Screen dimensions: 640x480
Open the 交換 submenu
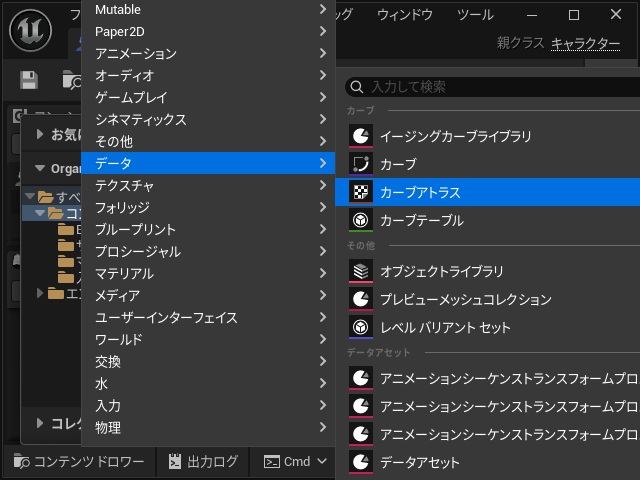[208, 362]
